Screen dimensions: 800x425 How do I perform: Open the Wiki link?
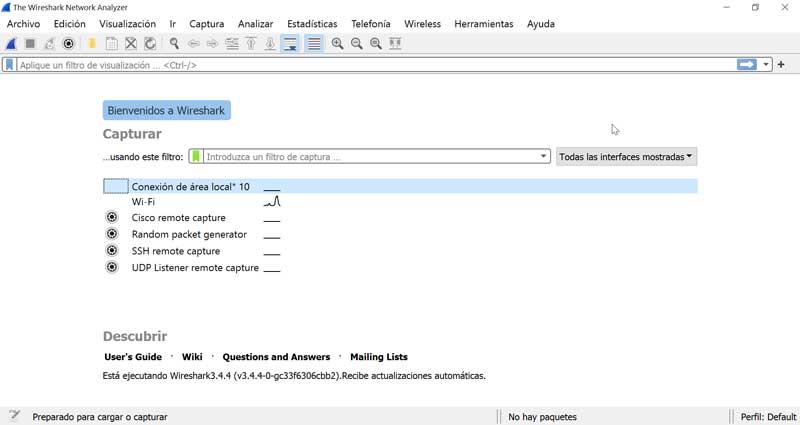[x=192, y=357]
